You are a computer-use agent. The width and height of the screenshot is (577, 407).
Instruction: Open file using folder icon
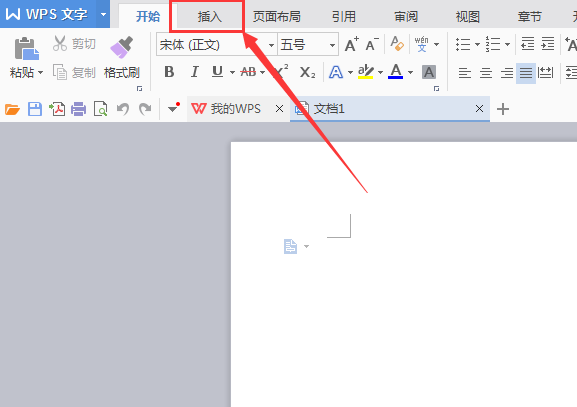(12, 109)
